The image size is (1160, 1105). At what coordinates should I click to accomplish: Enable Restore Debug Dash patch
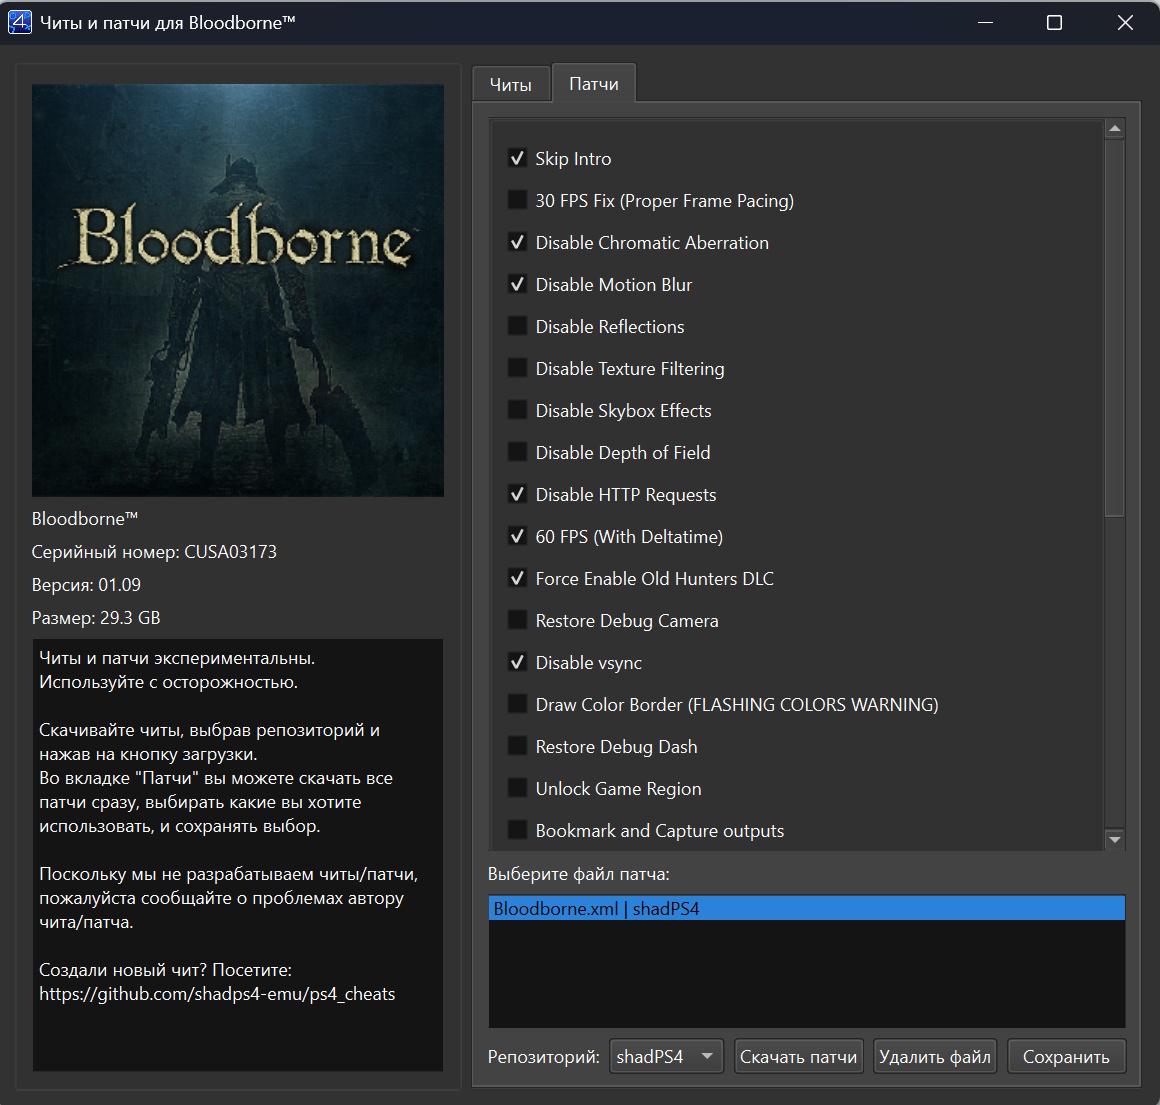coord(517,746)
